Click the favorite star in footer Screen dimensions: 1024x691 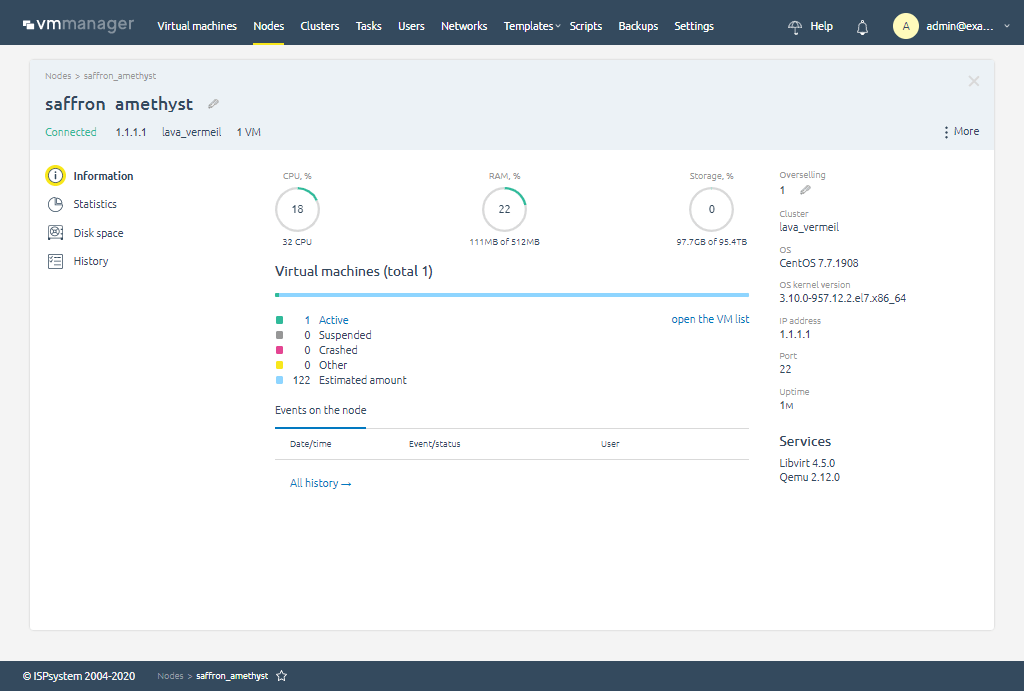coord(281,676)
